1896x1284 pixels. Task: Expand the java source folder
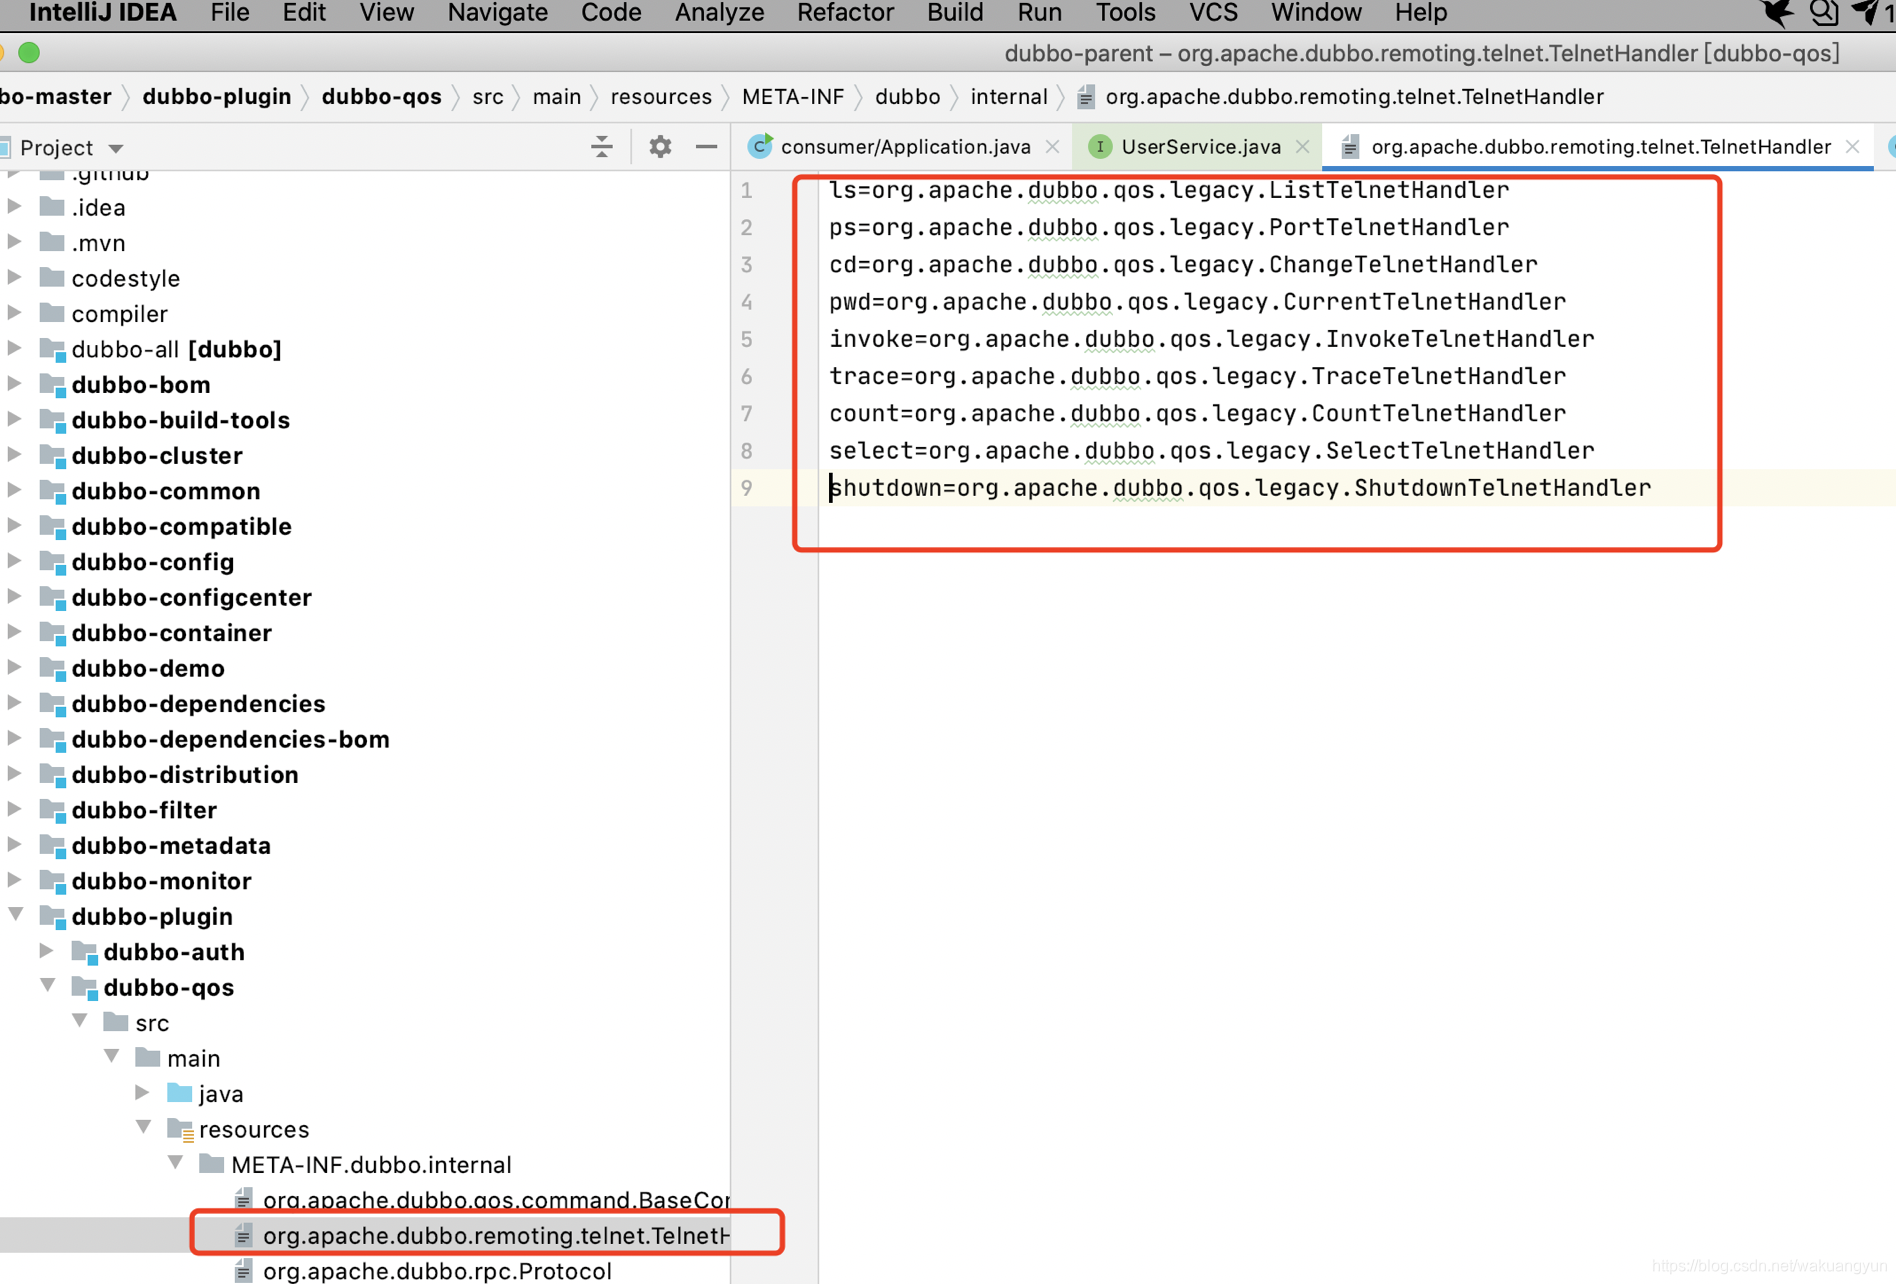(x=143, y=1093)
